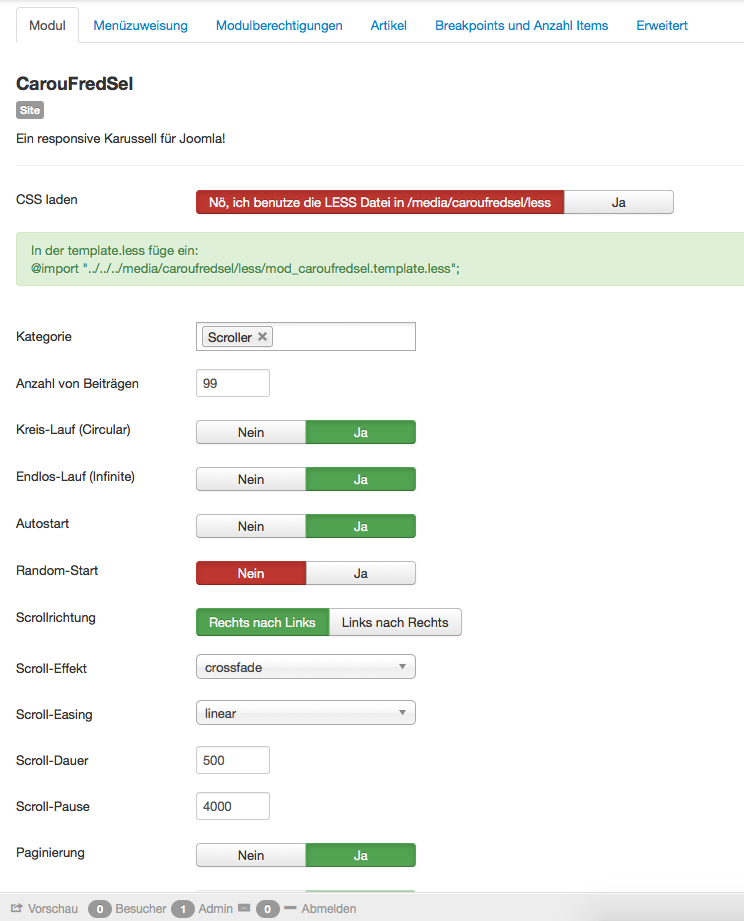Set Kreis-Lauf (Circular) to Nein
This screenshot has width=744, height=921.
click(x=251, y=432)
